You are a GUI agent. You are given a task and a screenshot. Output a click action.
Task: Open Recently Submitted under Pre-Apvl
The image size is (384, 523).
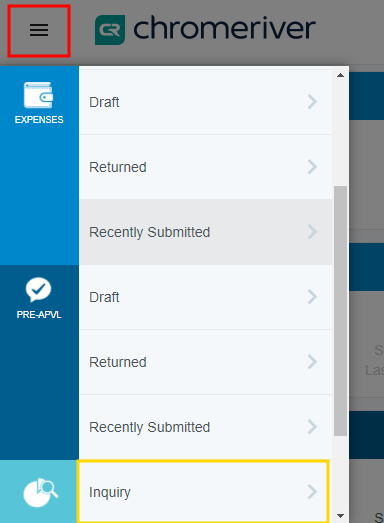tap(206, 427)
